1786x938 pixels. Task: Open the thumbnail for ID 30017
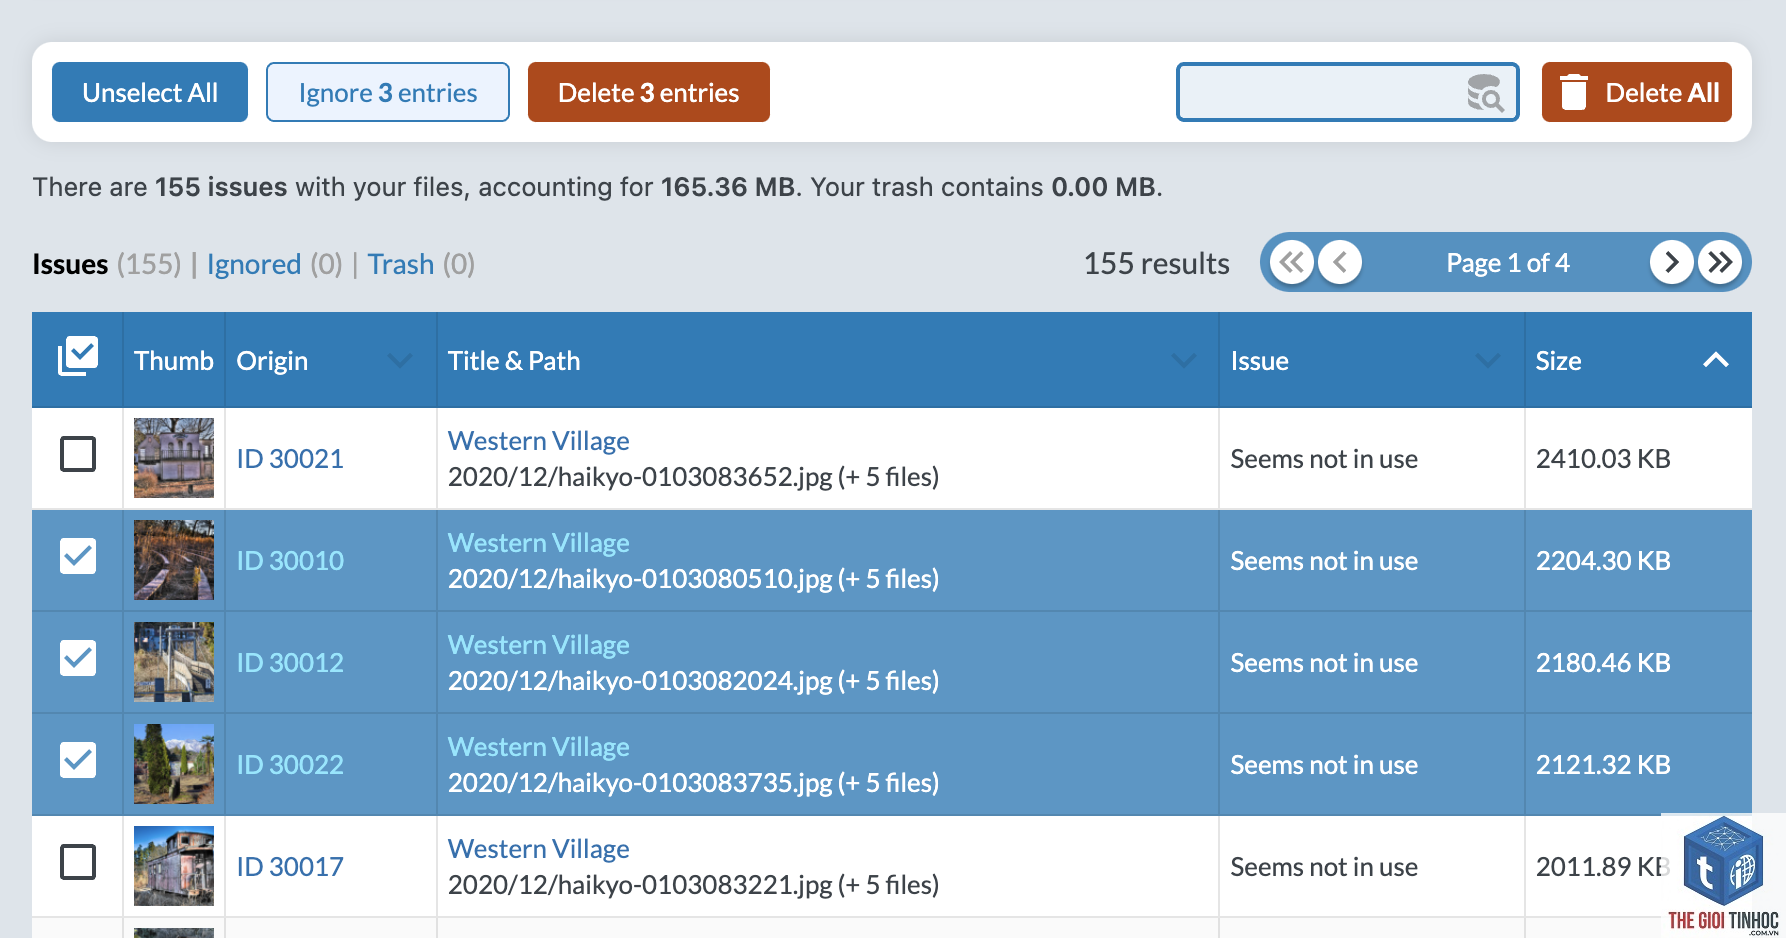174,866
